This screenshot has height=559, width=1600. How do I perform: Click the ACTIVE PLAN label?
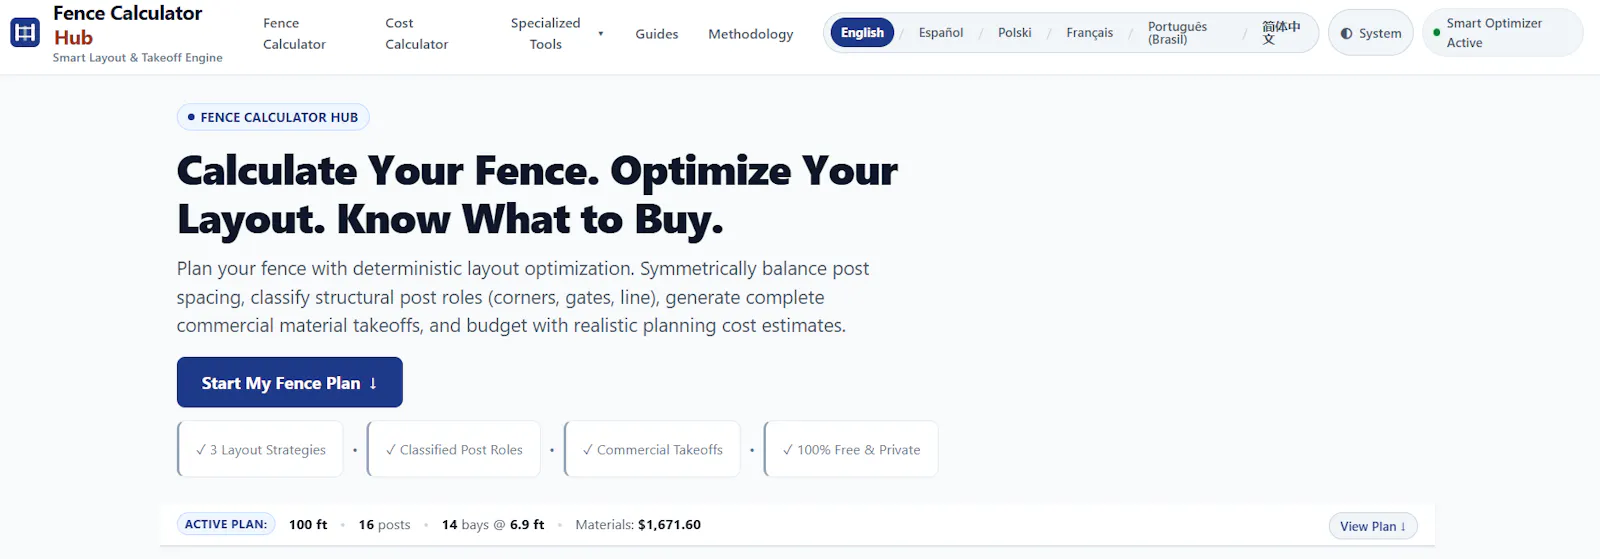(226, 524)
